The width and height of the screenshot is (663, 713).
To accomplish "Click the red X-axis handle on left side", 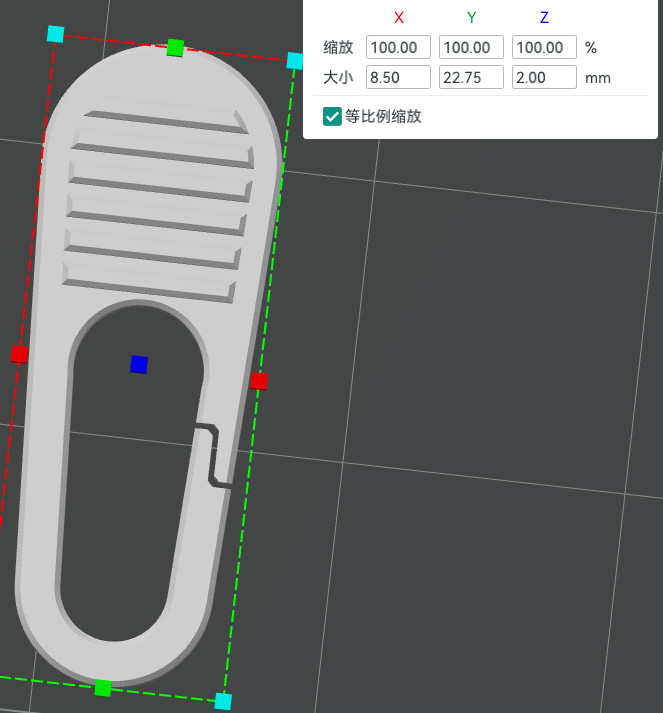I will 19,354.
